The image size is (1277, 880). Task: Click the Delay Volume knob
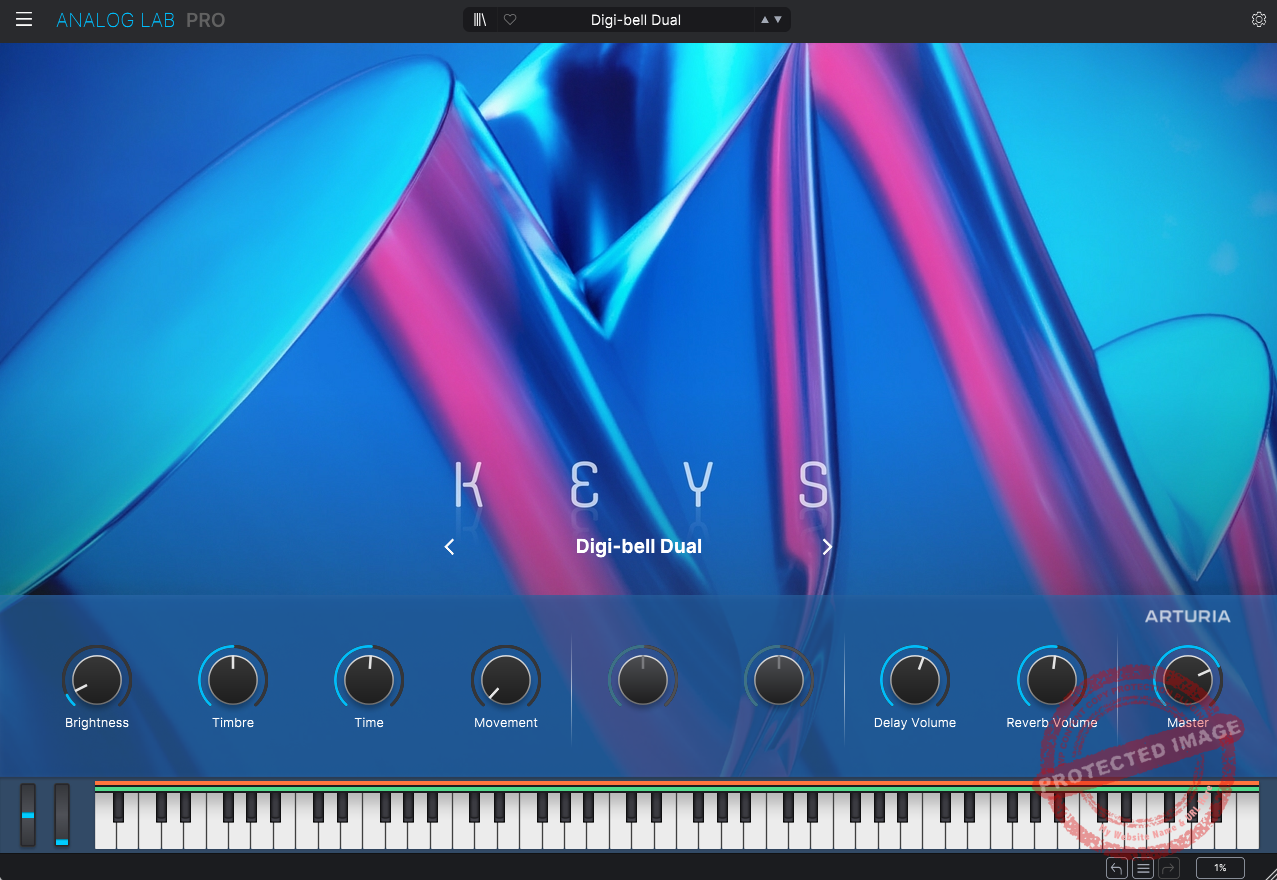pos(915,680)
